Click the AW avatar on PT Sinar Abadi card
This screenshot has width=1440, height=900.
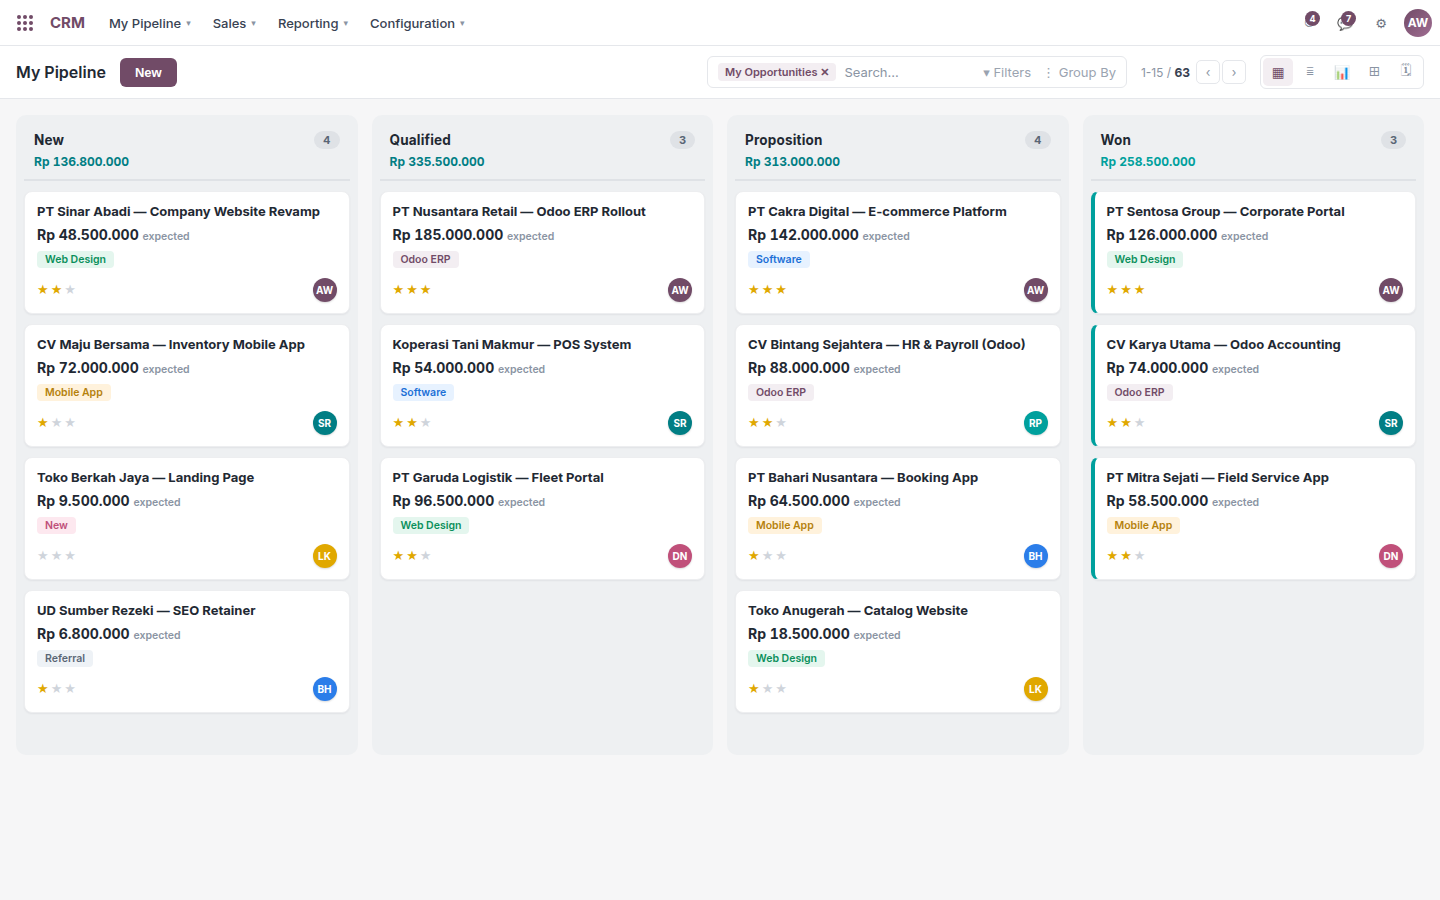click(x=325, y=290)
